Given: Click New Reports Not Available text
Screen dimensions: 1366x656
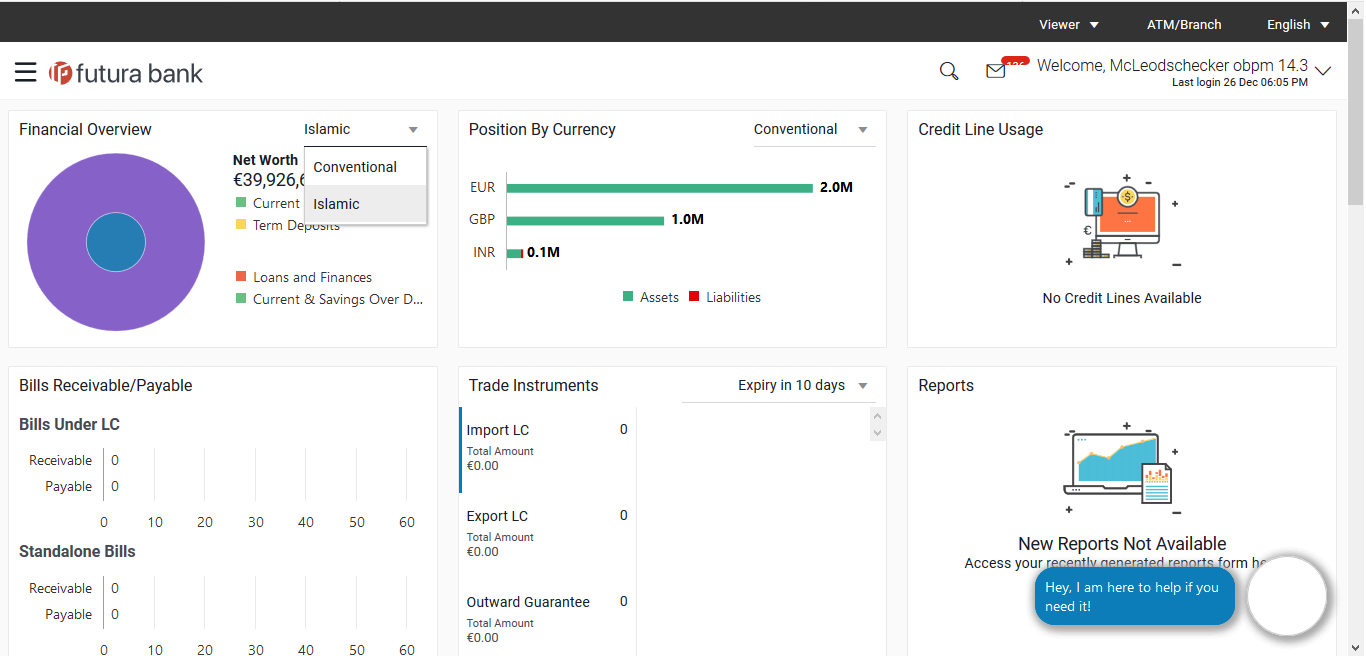Looking at the screenshot, I should click(1122, 544).
